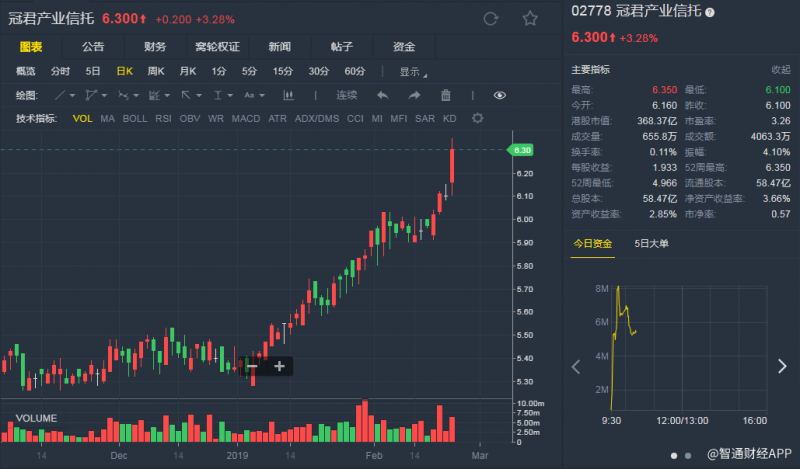Select 今日资金 tab
The width and height of the screenshot is (800, 469).
point(593,244)
